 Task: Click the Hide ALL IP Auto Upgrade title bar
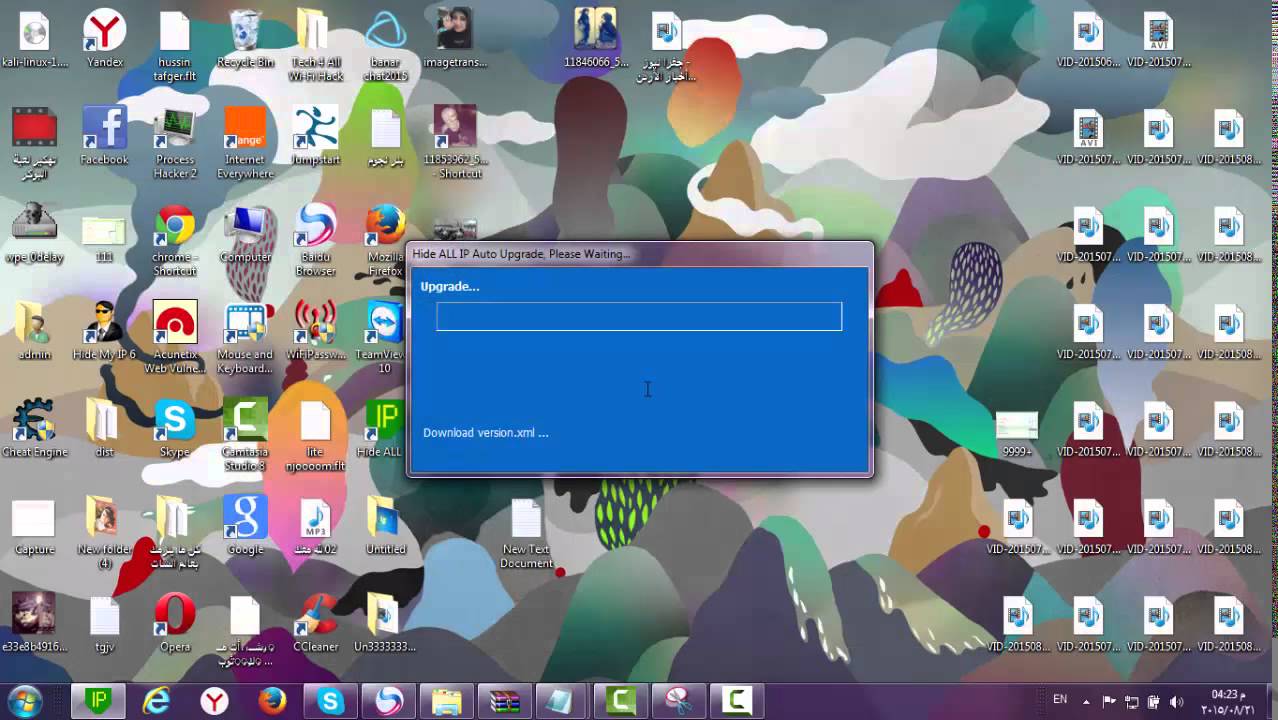pos(640,253)
